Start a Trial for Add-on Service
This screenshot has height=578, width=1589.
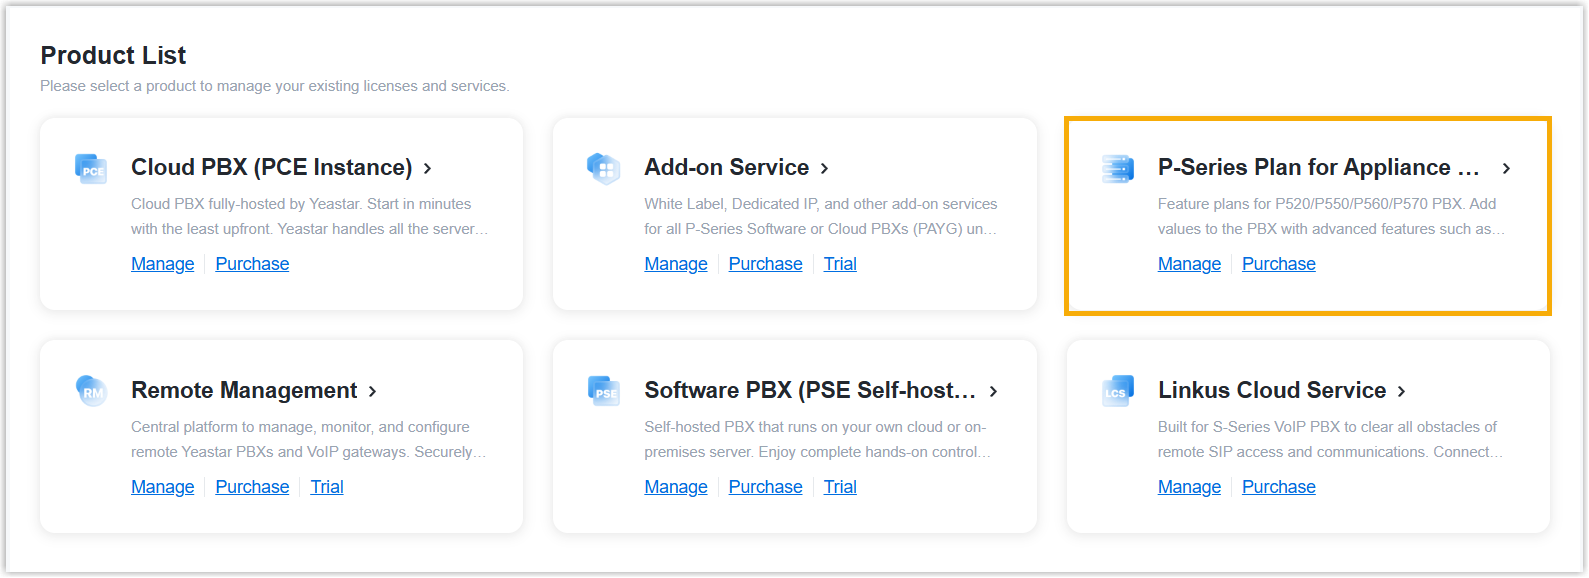point(840,264)
